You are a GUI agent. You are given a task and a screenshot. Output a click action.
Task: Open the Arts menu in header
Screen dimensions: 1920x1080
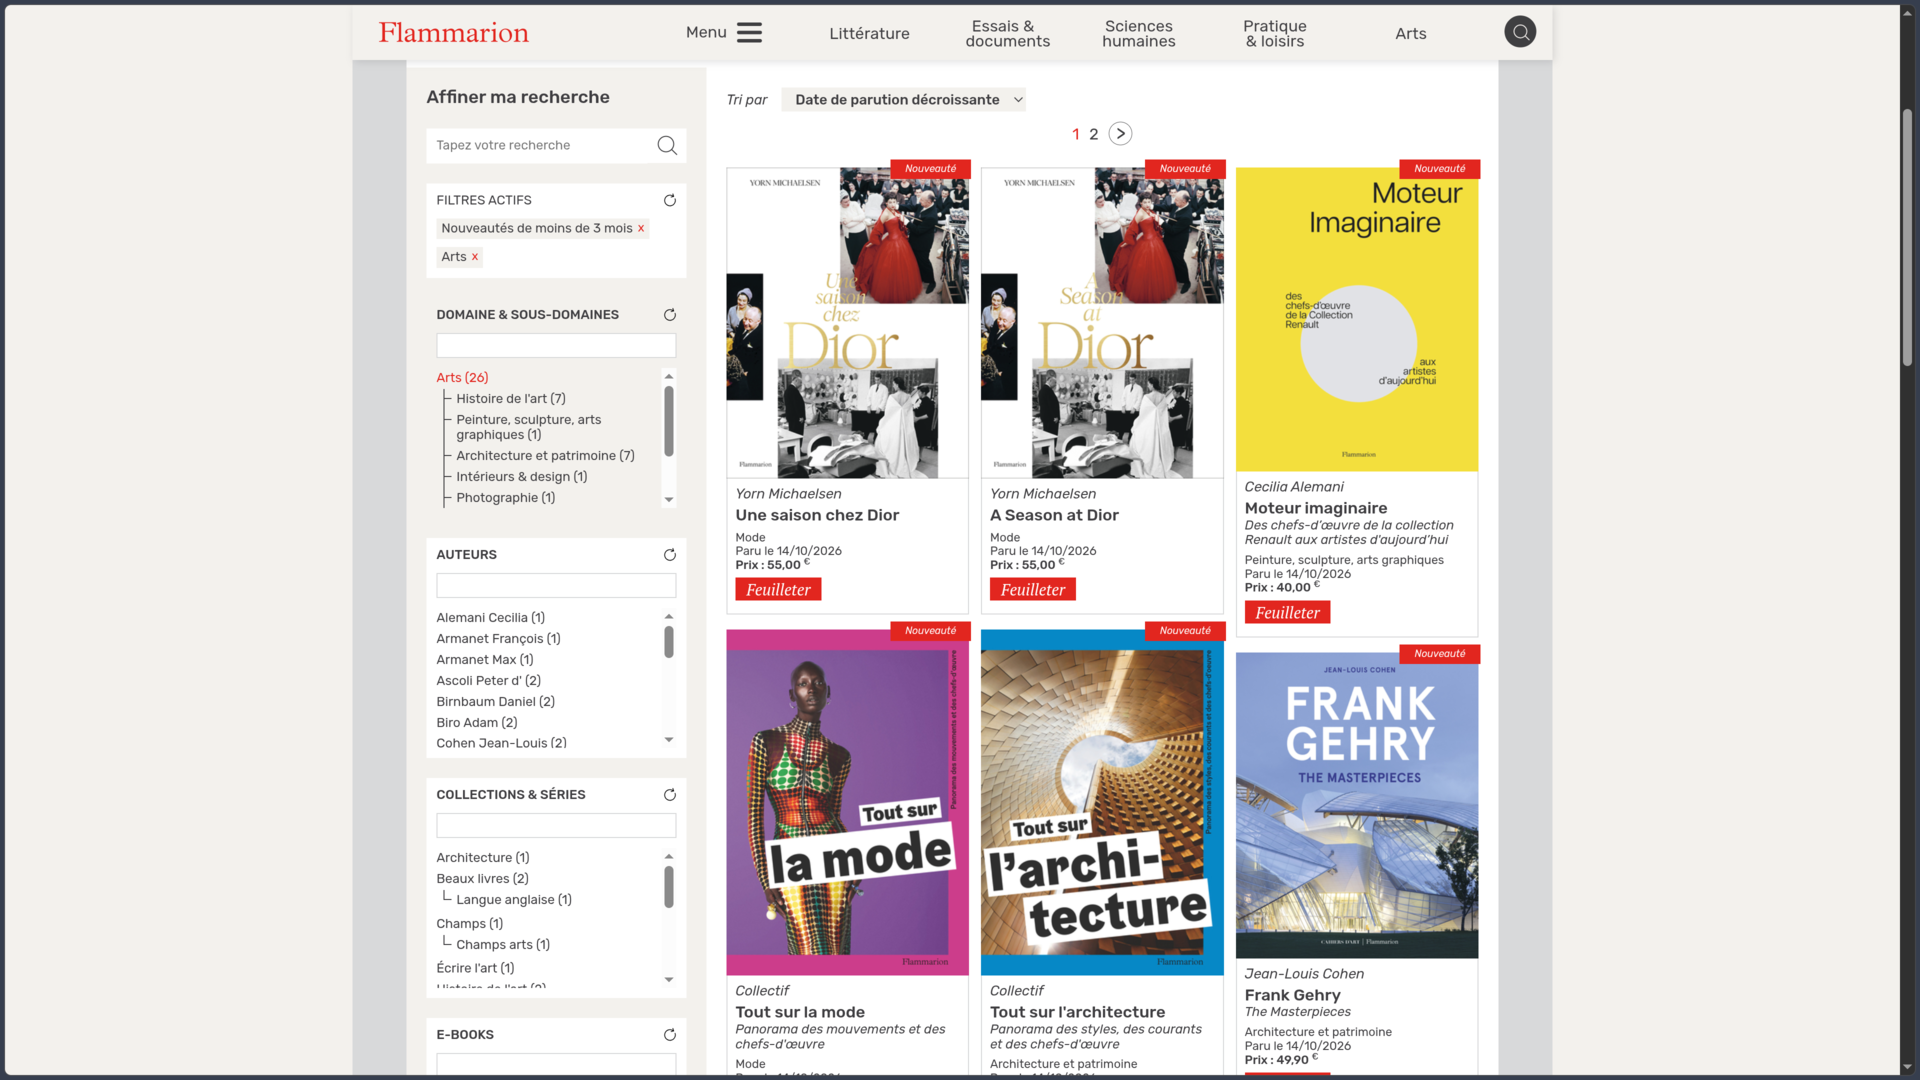[1410, 34]
